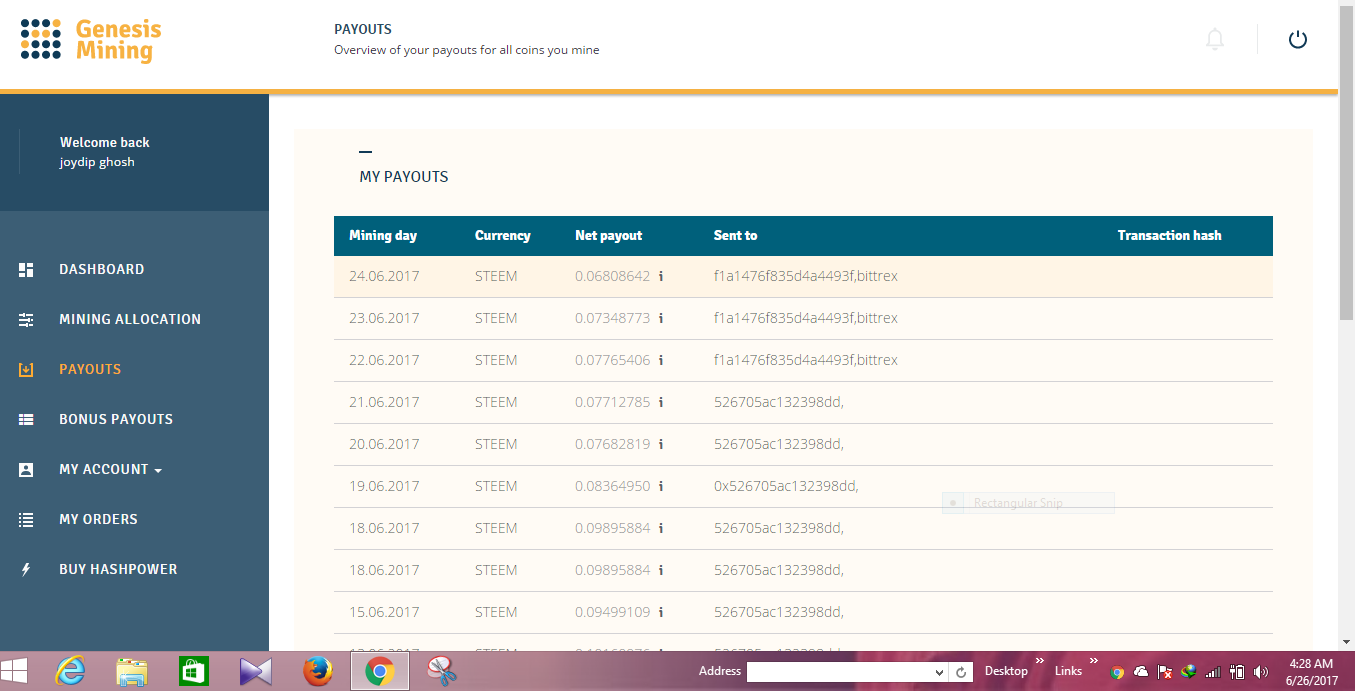Viewport: 1355px width, 691px height.
Task: Click the 0.07765406 payout value
Action: point(612,360)
